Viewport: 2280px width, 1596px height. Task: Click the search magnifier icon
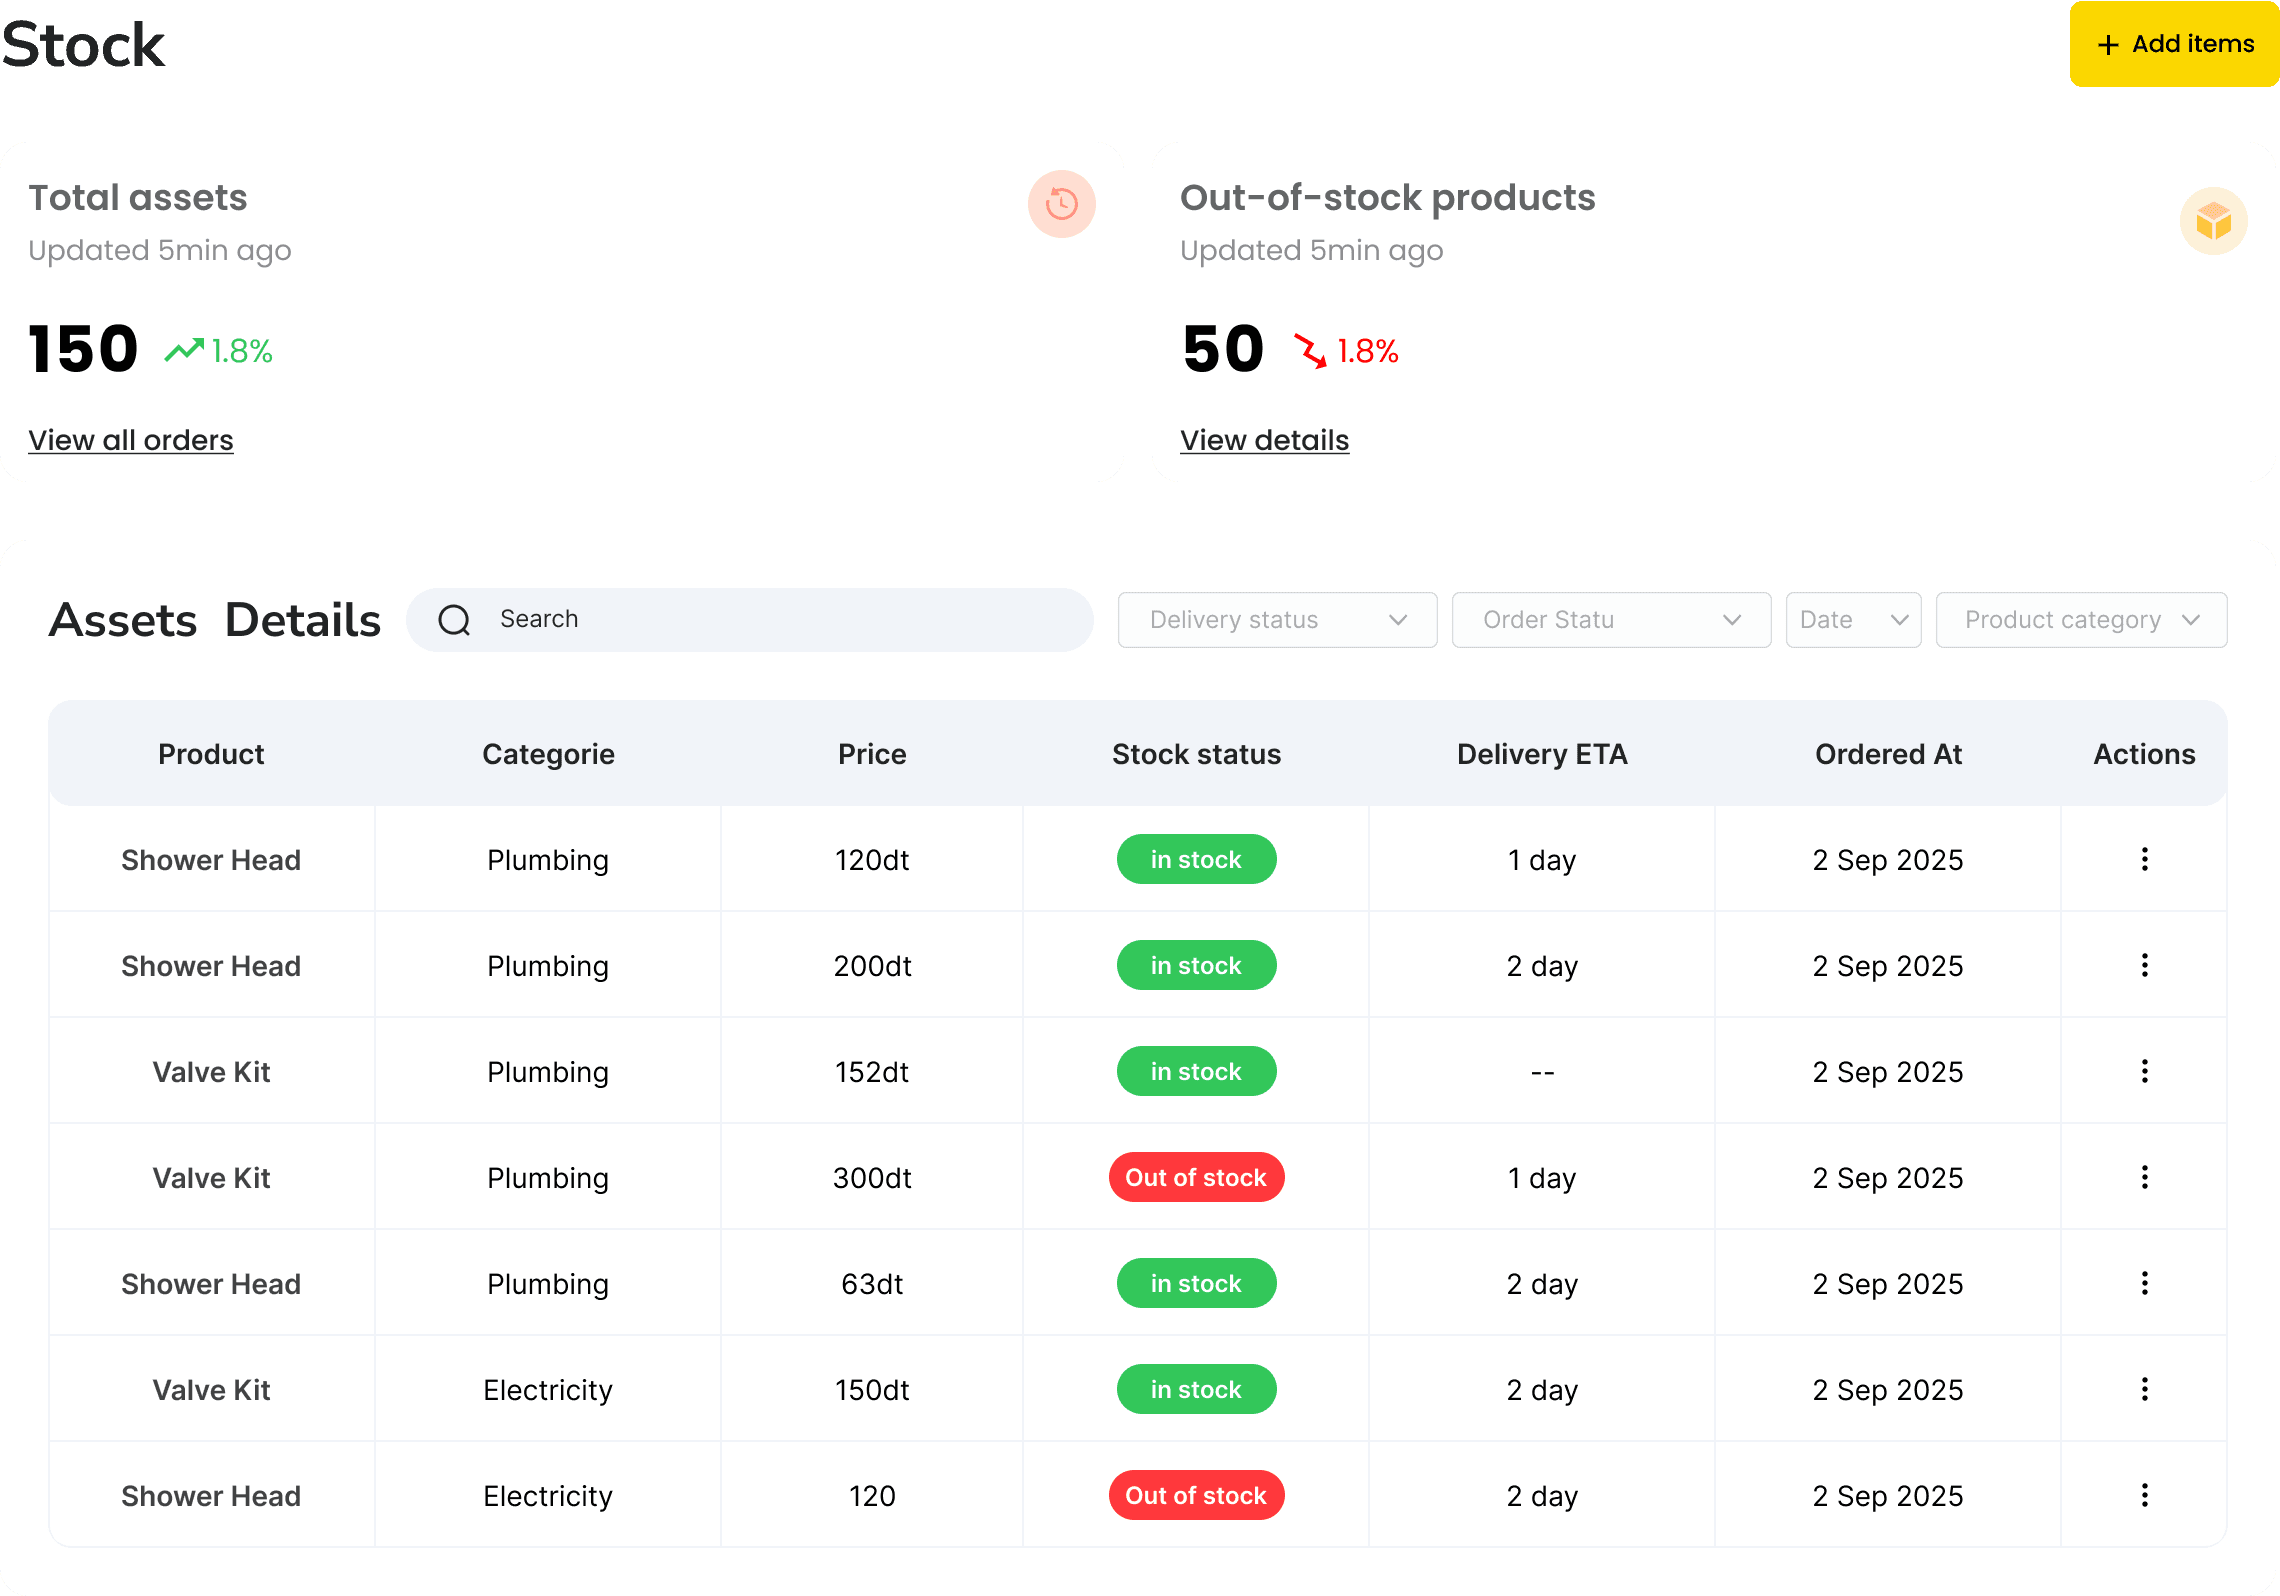tap(454, 620)
